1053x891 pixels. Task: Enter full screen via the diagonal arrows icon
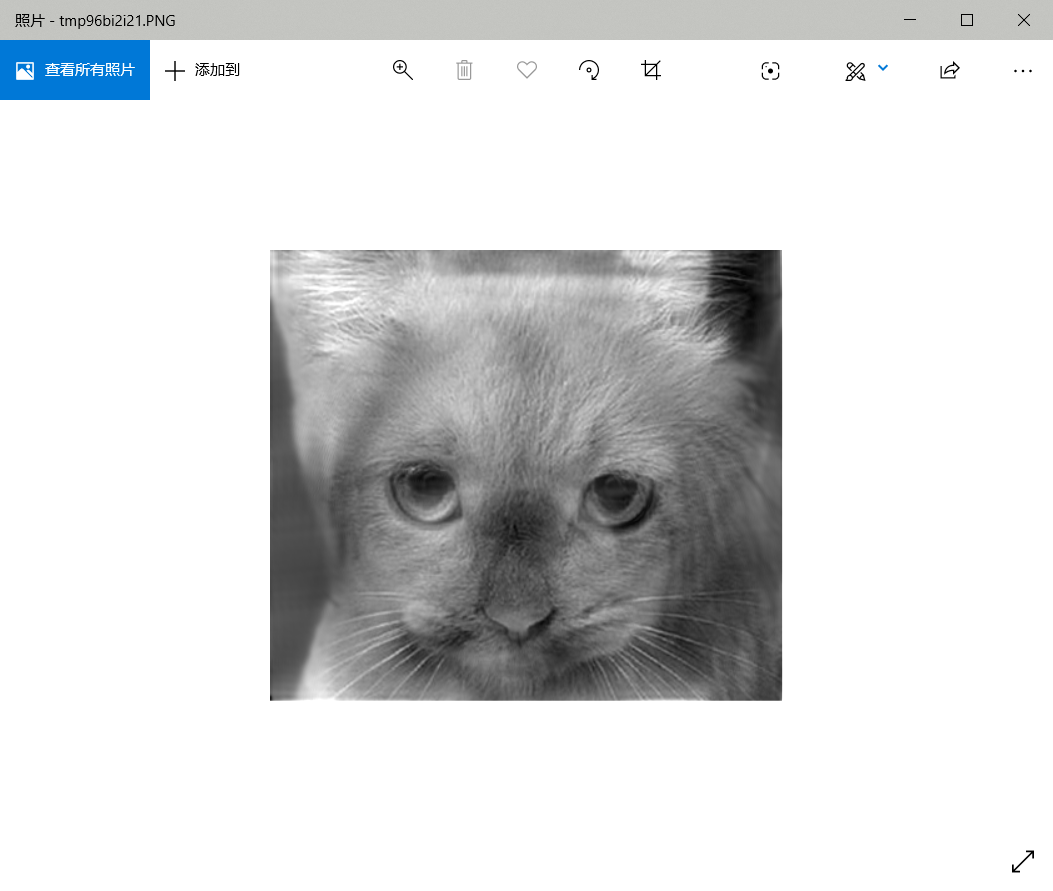tap(1022, 861)
